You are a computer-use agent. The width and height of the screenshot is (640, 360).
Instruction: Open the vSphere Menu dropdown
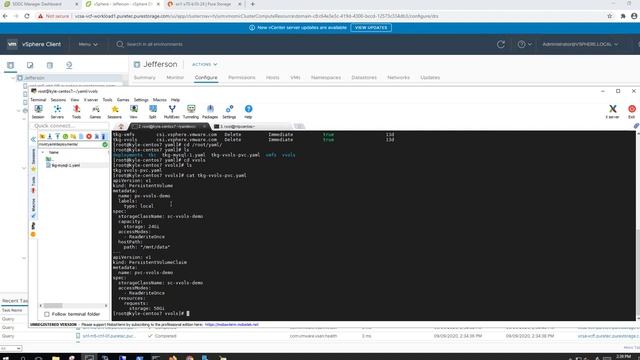coord(88,44)
